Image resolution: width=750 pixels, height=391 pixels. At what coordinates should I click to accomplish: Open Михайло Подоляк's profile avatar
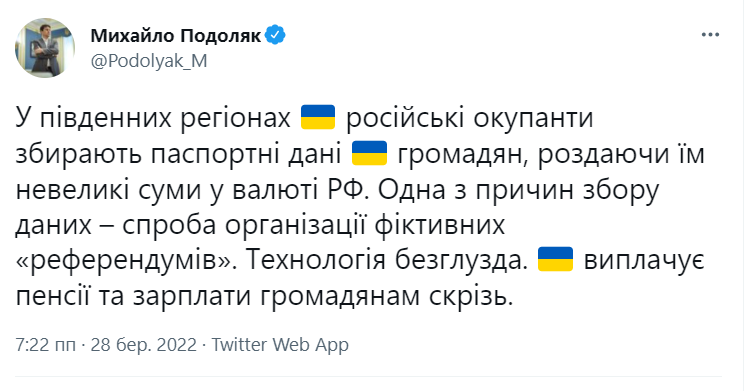pyautogui.click(x=45, y=48)
